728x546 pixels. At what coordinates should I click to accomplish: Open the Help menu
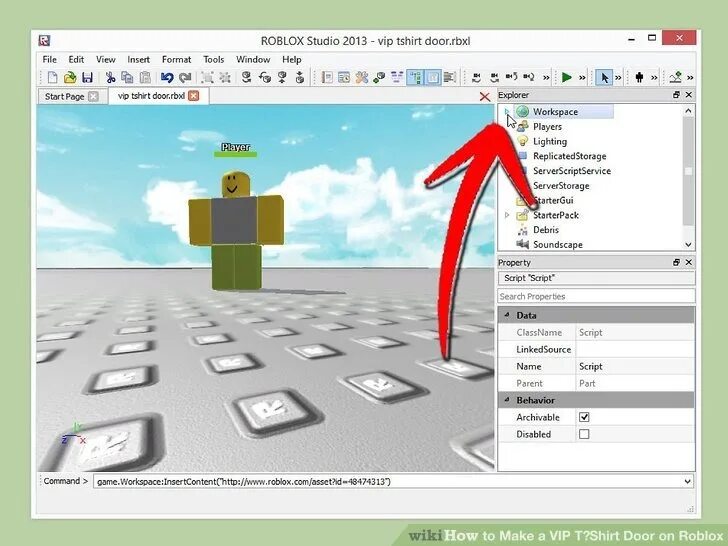point(292,59)
